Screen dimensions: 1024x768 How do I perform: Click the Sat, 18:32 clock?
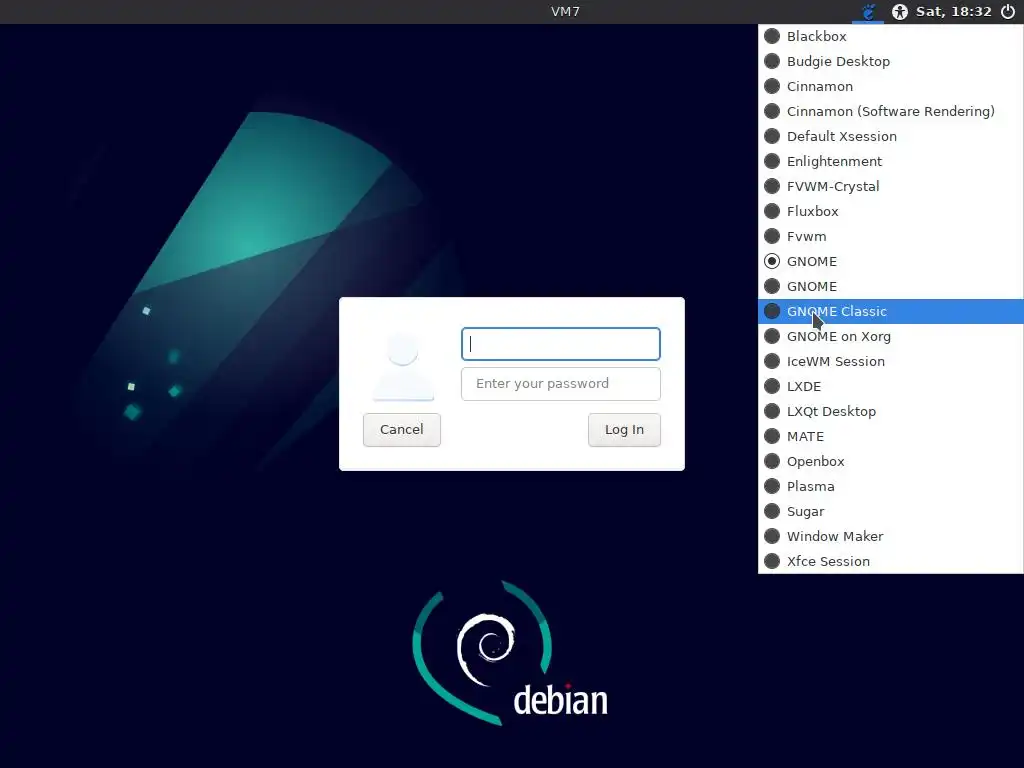pos(953,12)
